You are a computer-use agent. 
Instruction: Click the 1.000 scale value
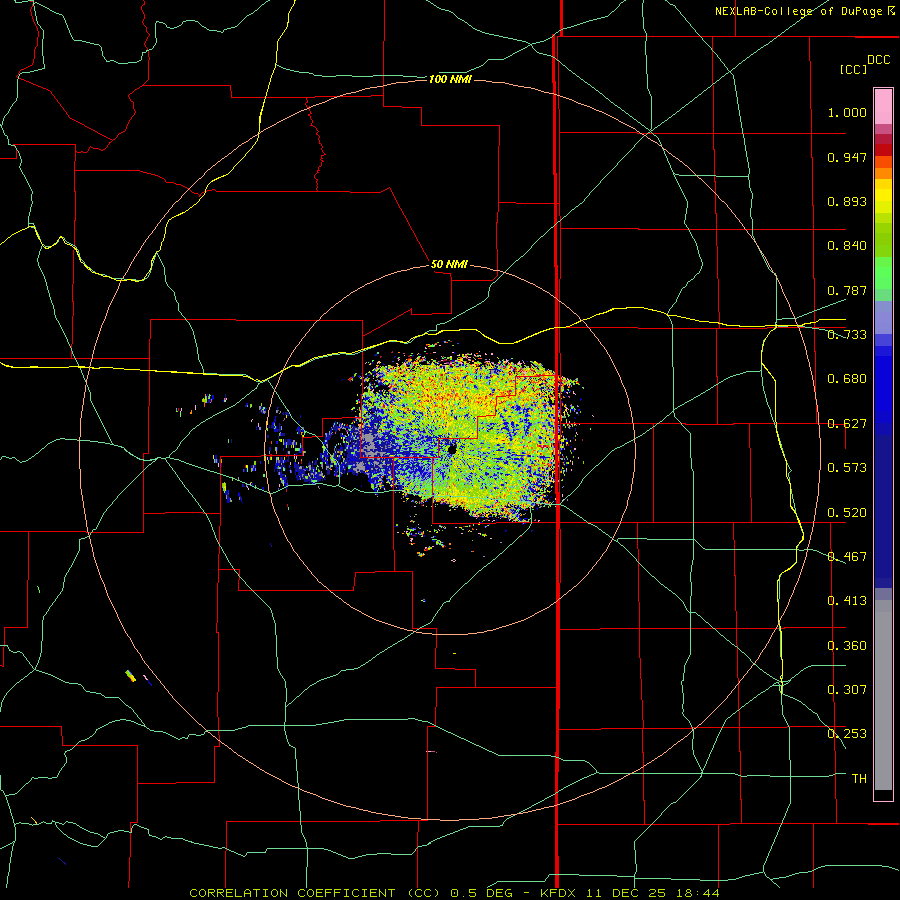[847, 112]
